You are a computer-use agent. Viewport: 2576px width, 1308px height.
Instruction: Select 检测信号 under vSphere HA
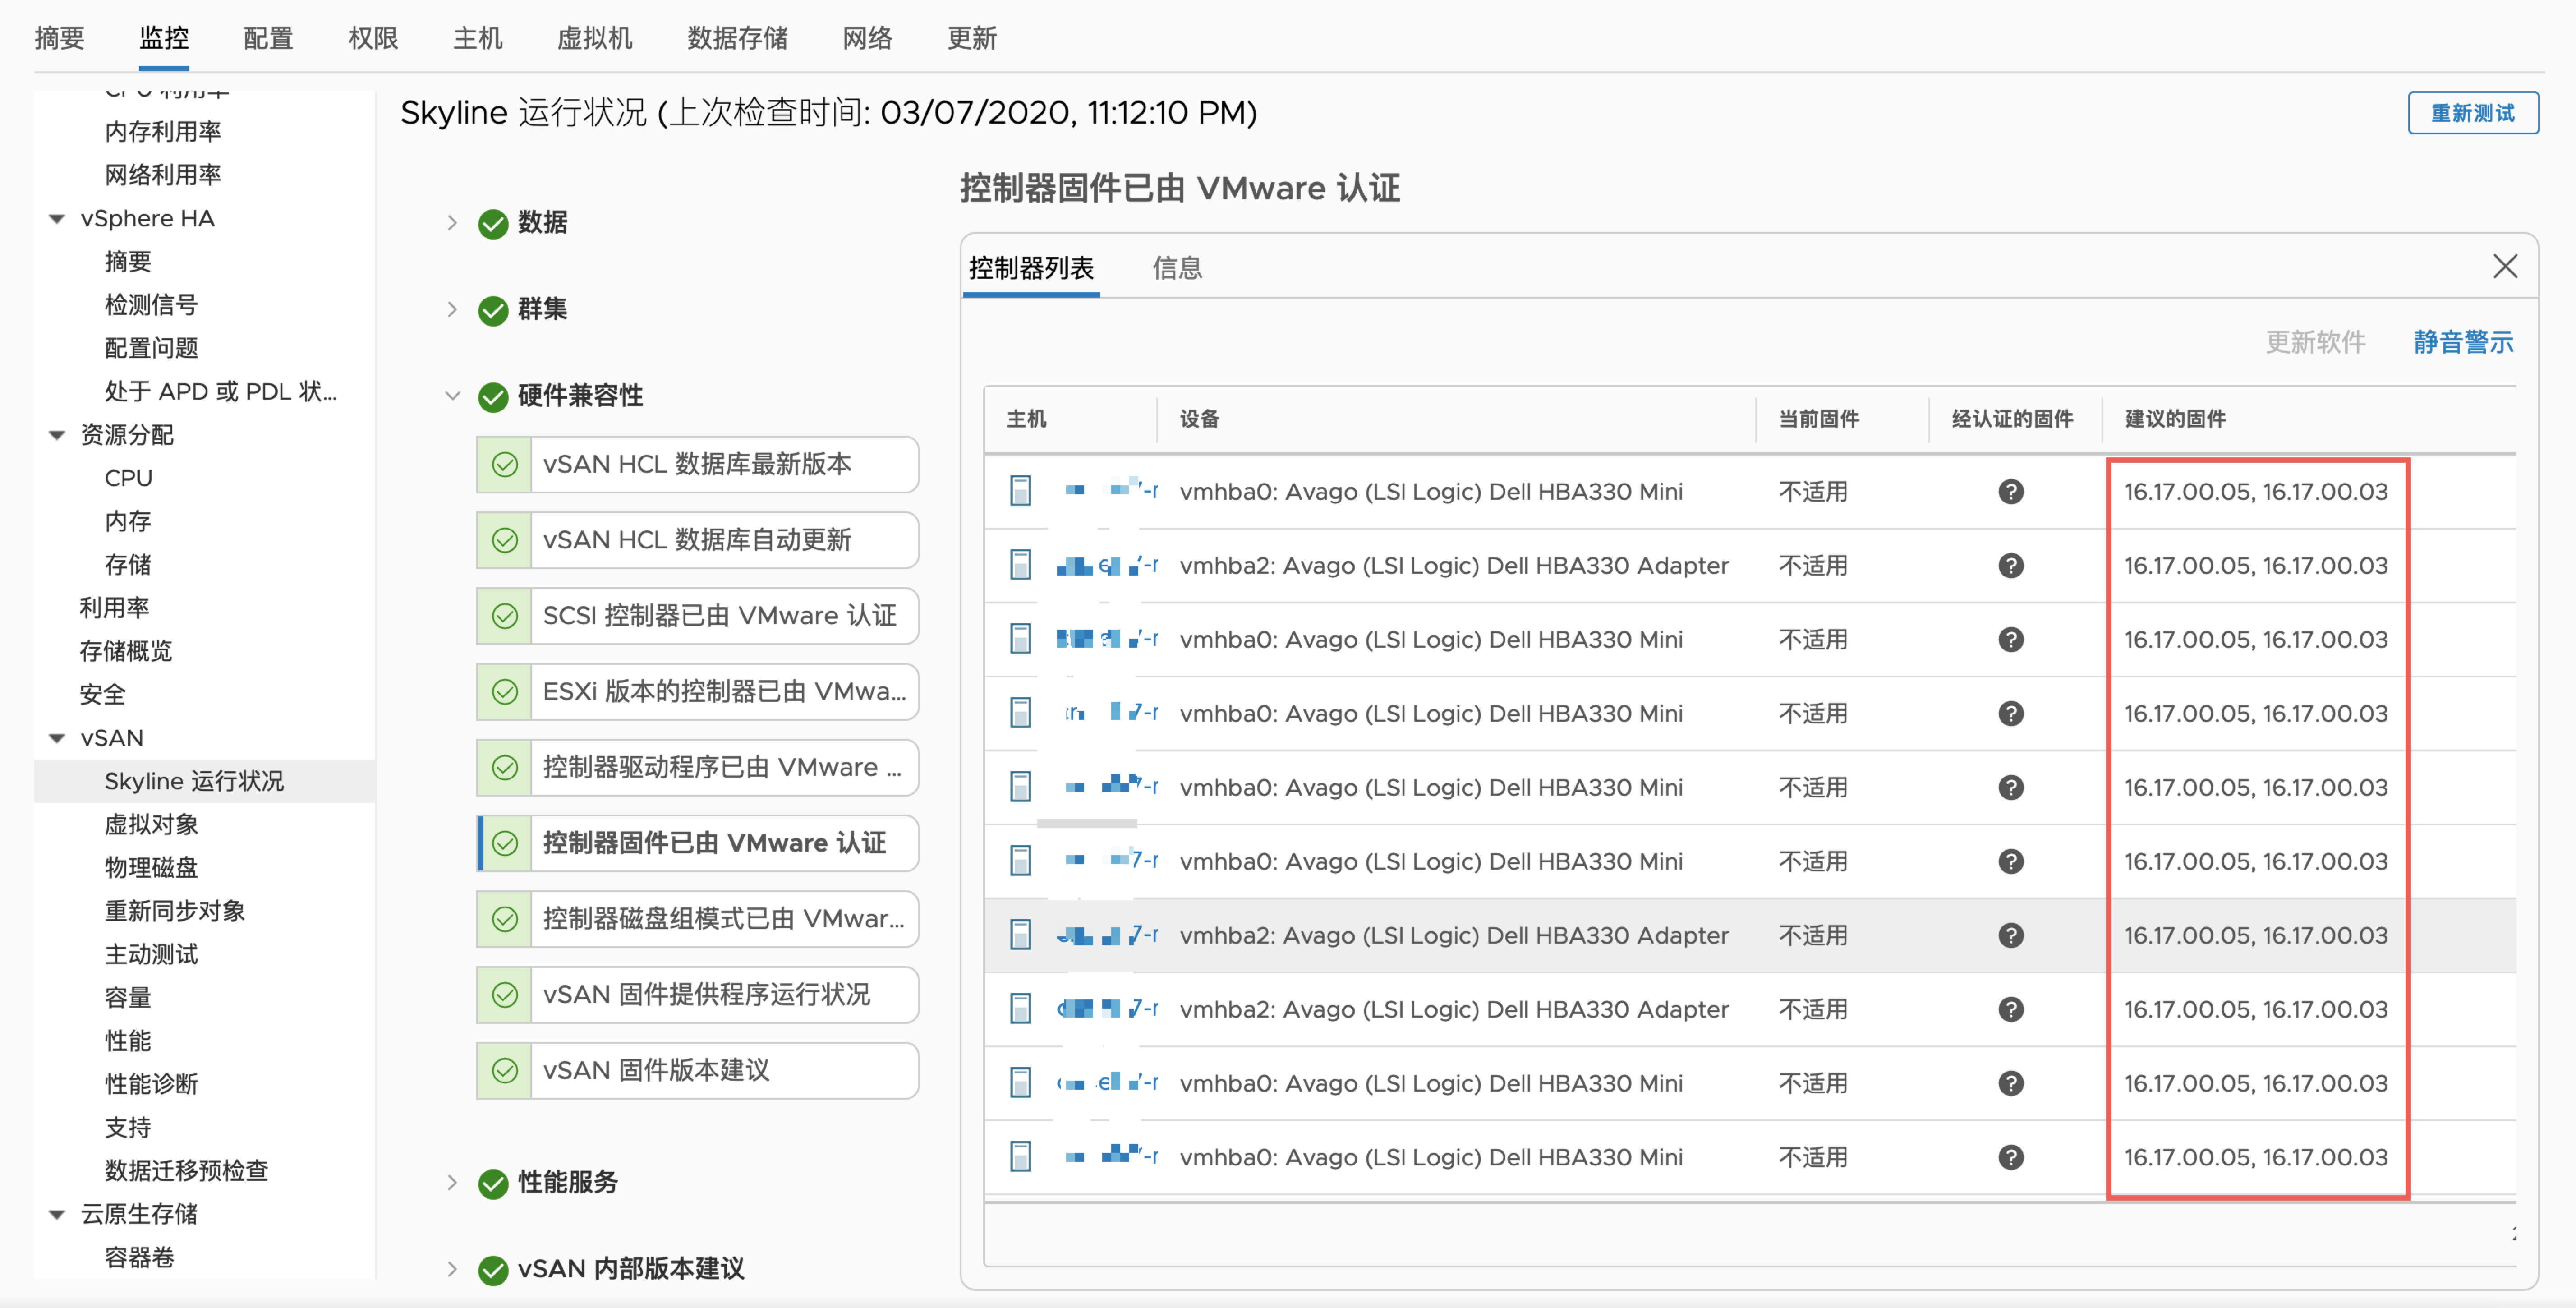[151, 305]
